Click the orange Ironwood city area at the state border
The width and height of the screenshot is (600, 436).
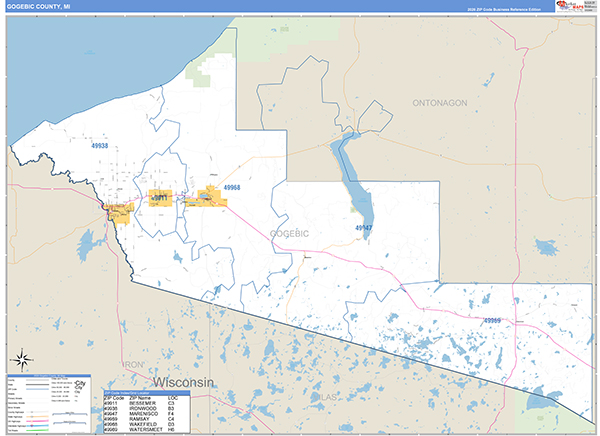[x=119, y=214]
